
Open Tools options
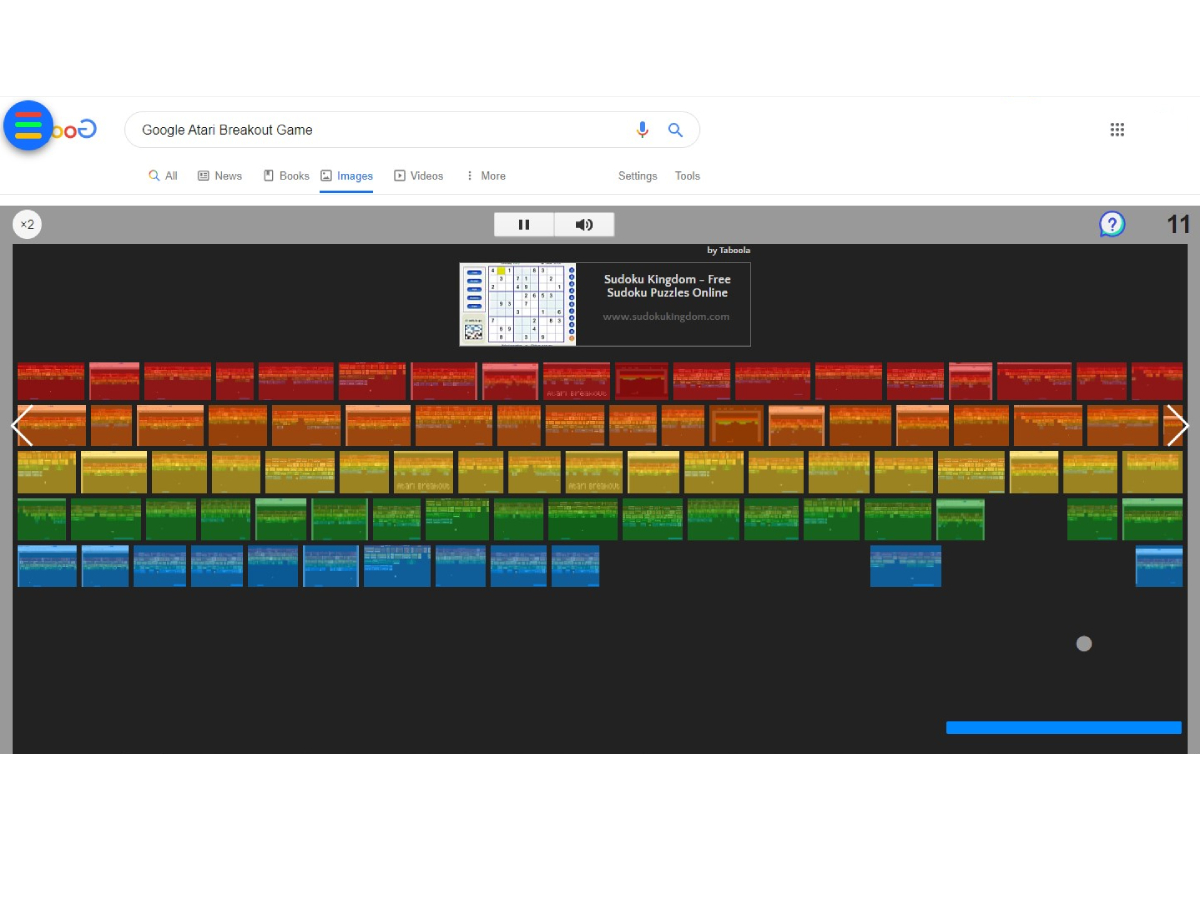coord(688,176)
